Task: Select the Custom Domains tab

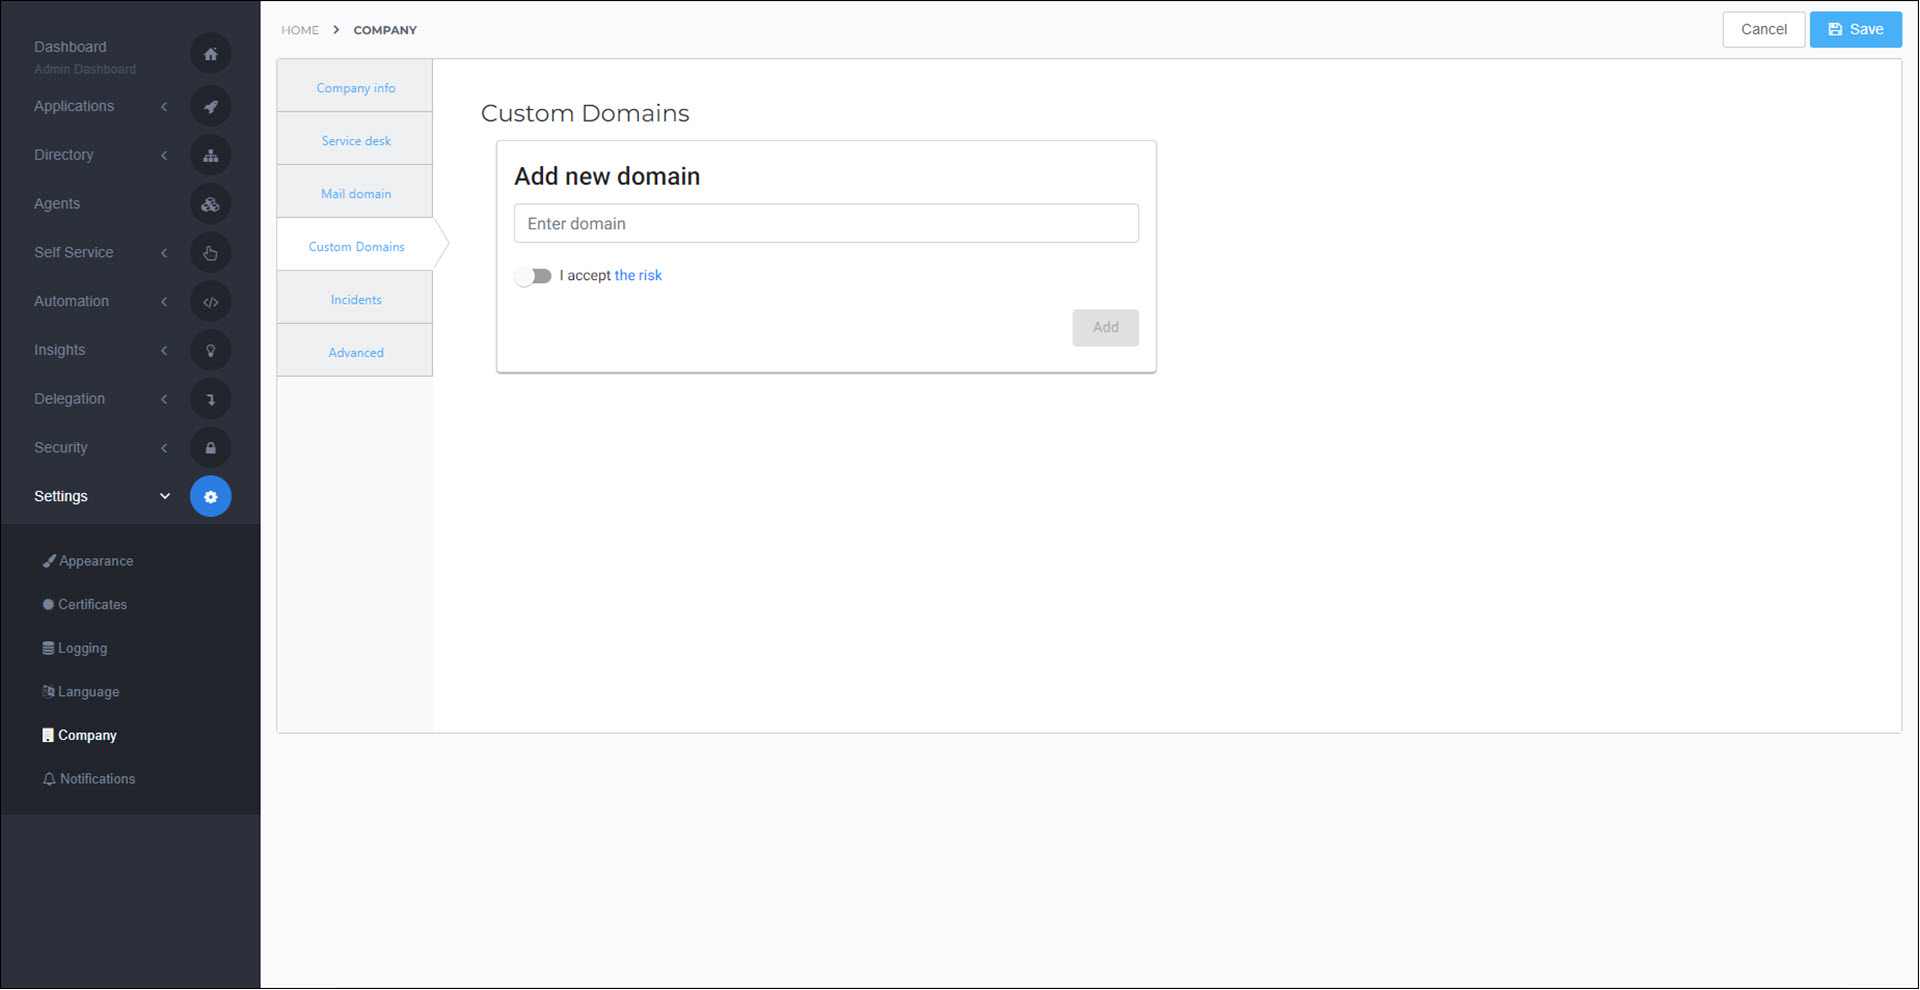Action: [x=357, y=246]
